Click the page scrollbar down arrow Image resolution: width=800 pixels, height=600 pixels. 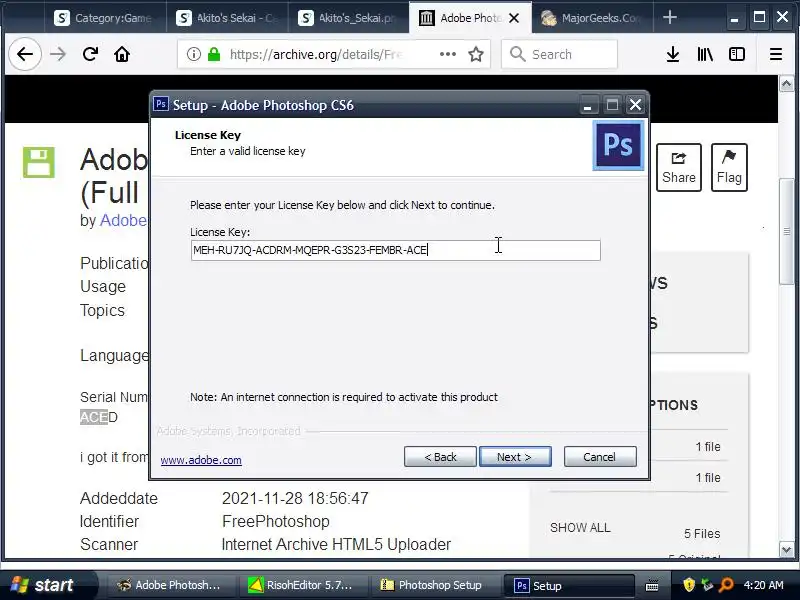(786, 550)
